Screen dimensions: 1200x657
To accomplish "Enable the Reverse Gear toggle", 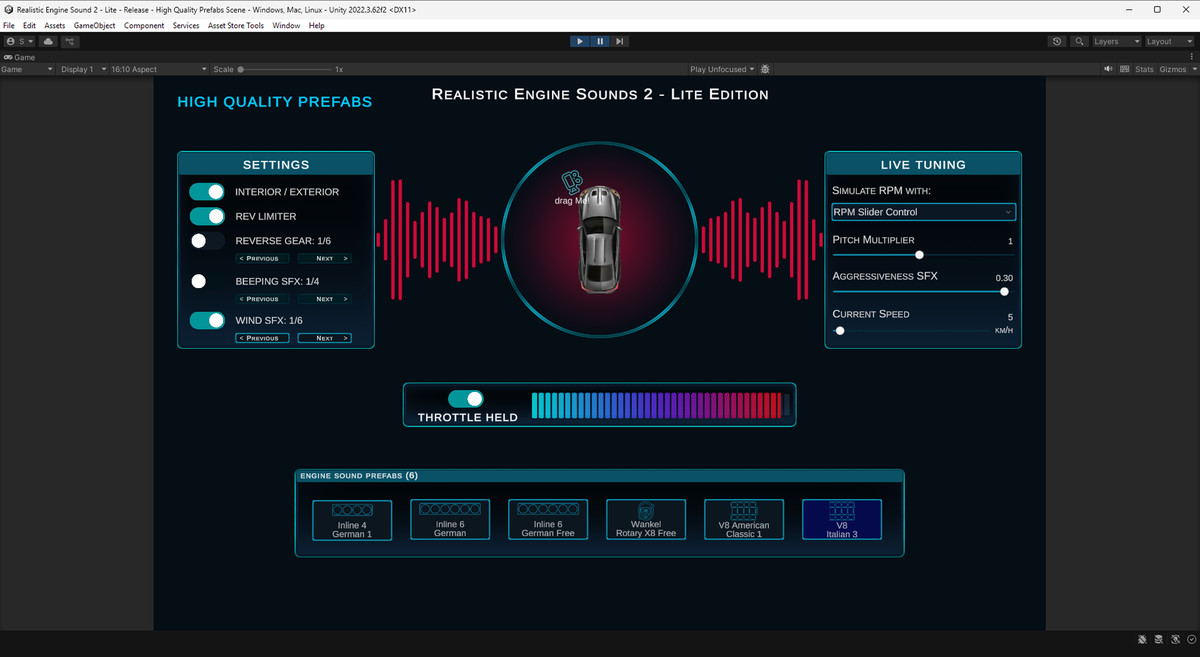I will [207, 241].
